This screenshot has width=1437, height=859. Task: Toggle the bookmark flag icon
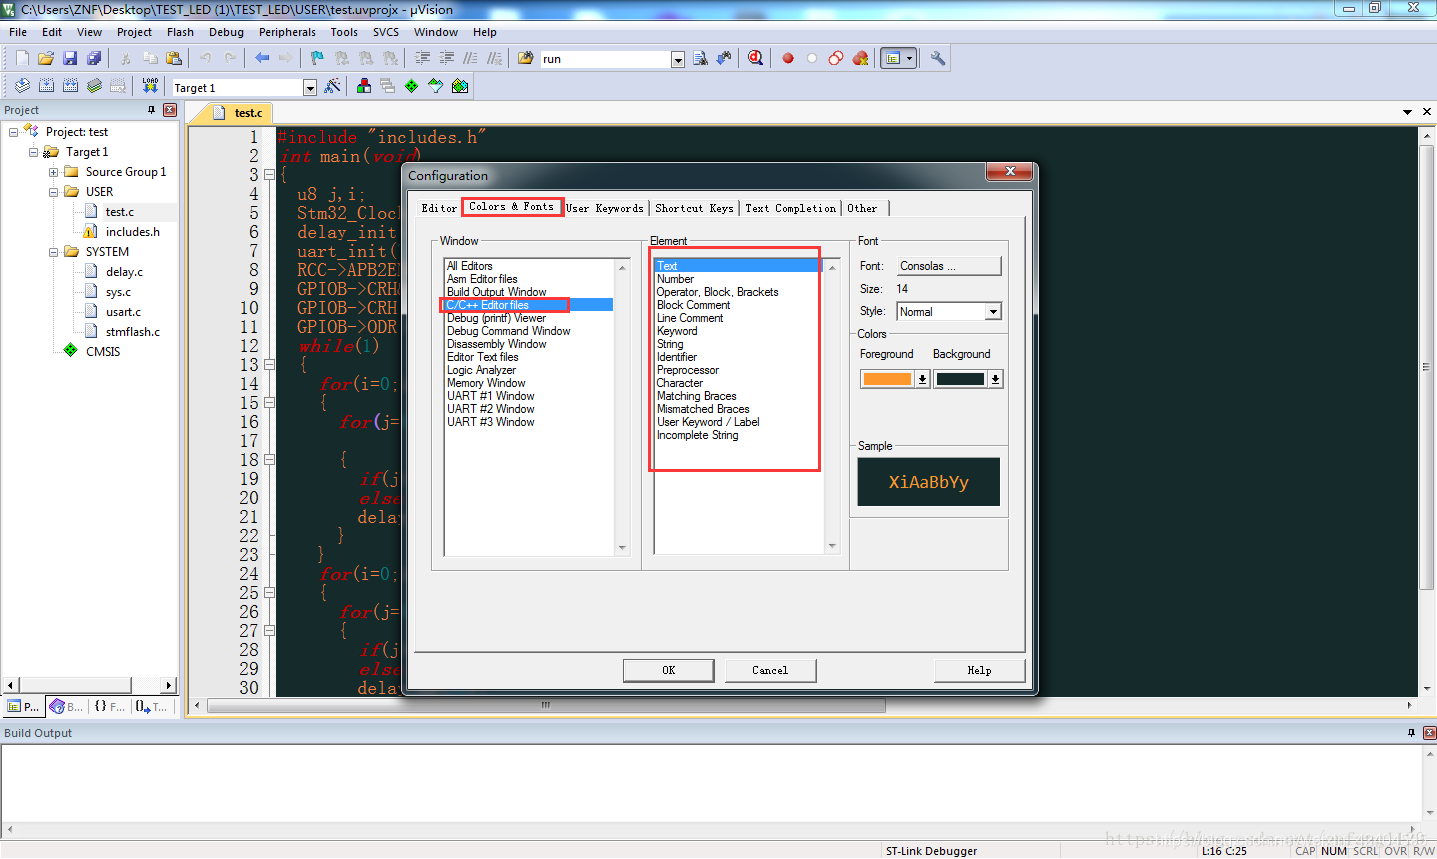click(317, 58)
